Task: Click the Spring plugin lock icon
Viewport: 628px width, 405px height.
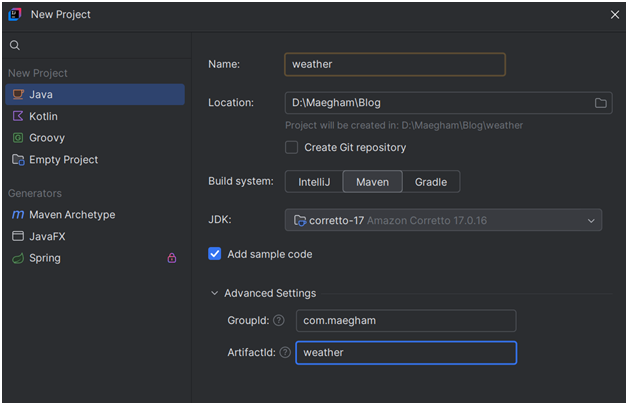Action: [x=171, y=258]
